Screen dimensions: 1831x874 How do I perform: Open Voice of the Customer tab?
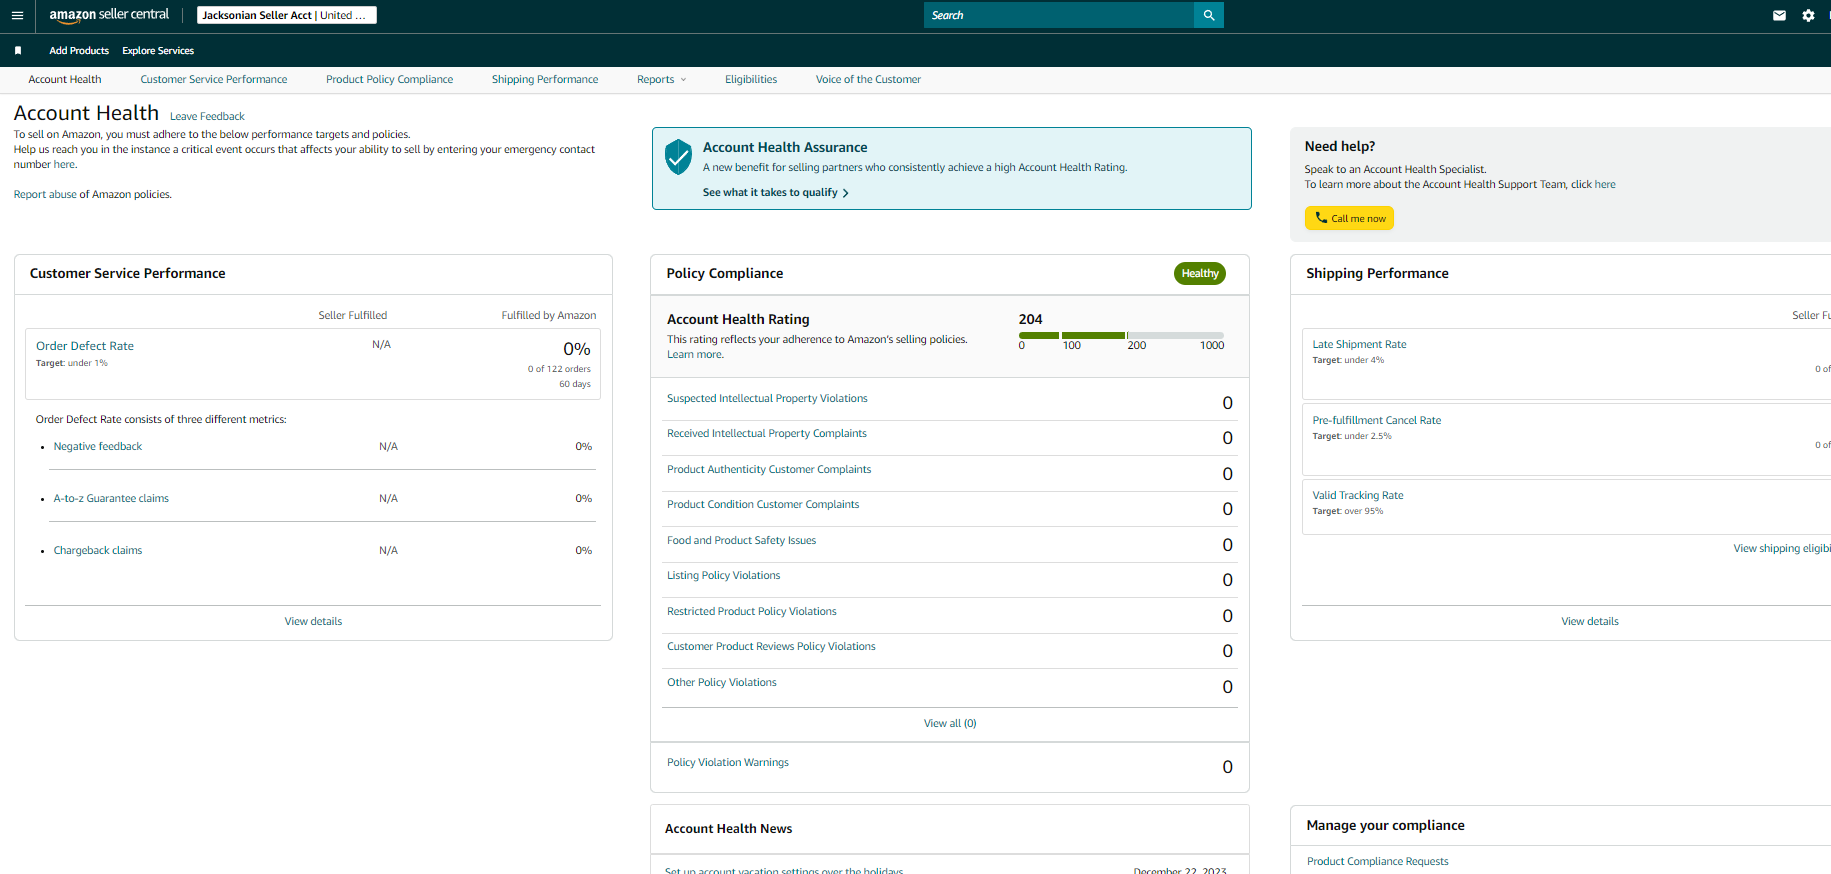coord(868,79)
